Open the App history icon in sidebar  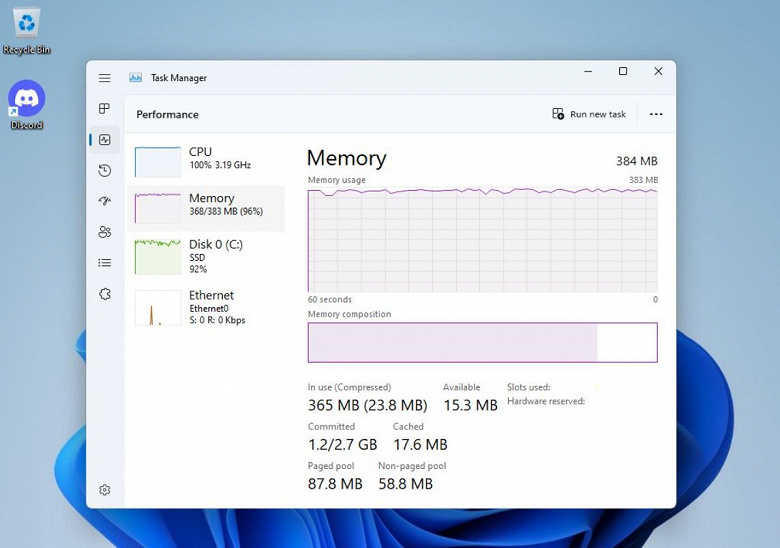pos(105,171)
